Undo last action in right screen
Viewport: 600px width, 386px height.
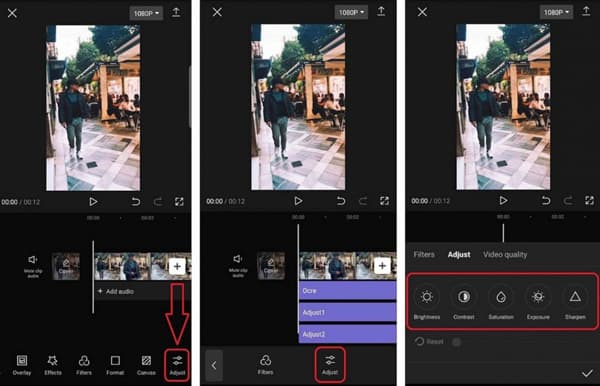546,200
